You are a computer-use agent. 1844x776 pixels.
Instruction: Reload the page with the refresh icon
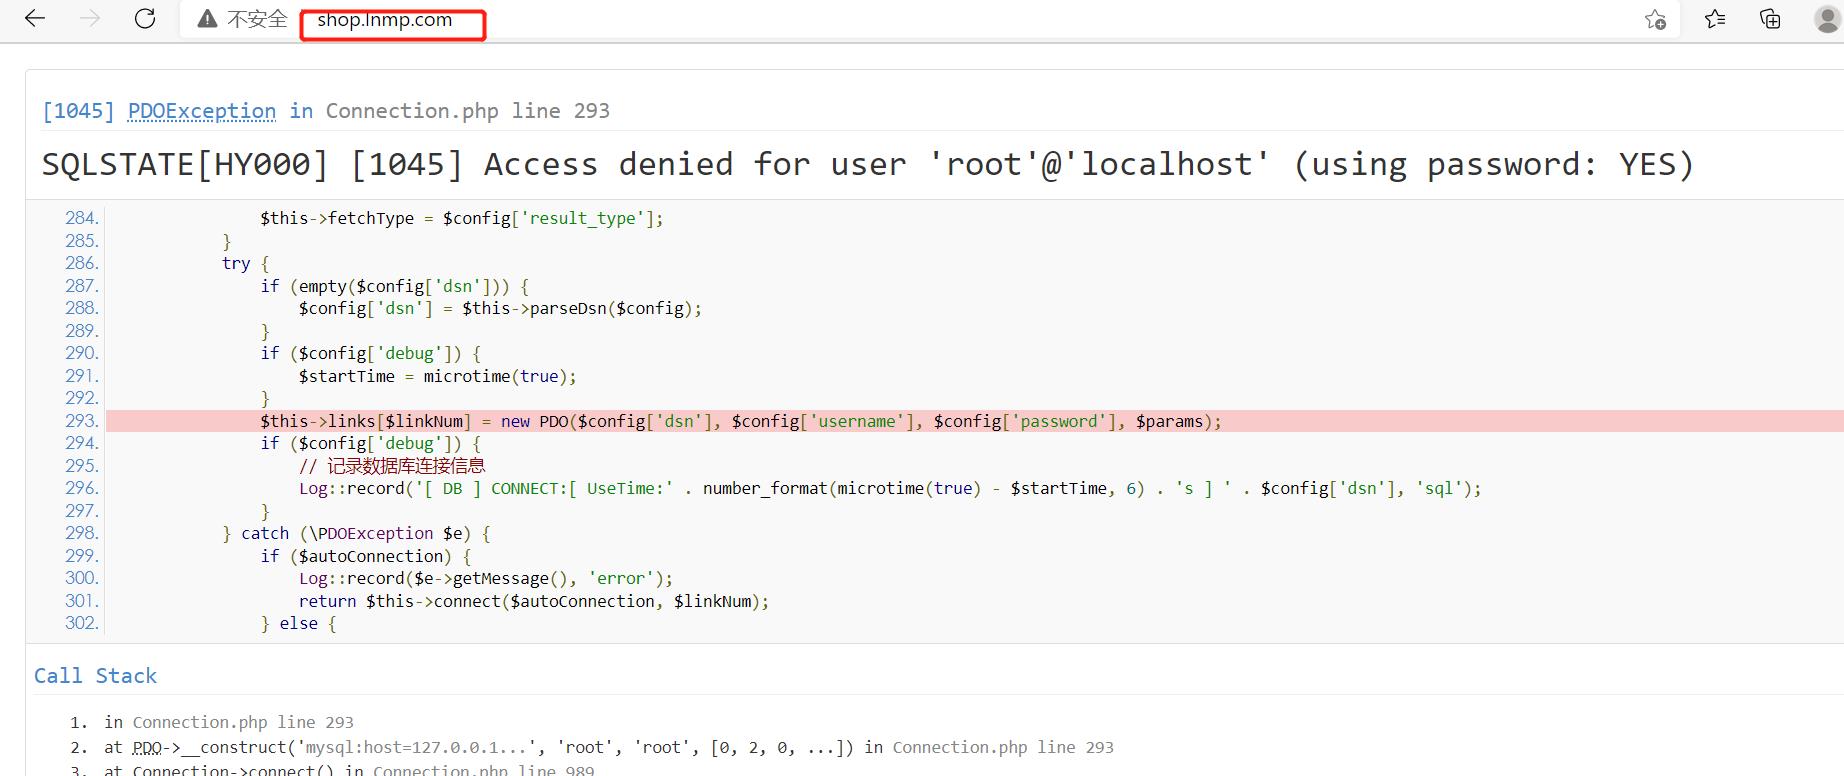[x=145, y=19]
